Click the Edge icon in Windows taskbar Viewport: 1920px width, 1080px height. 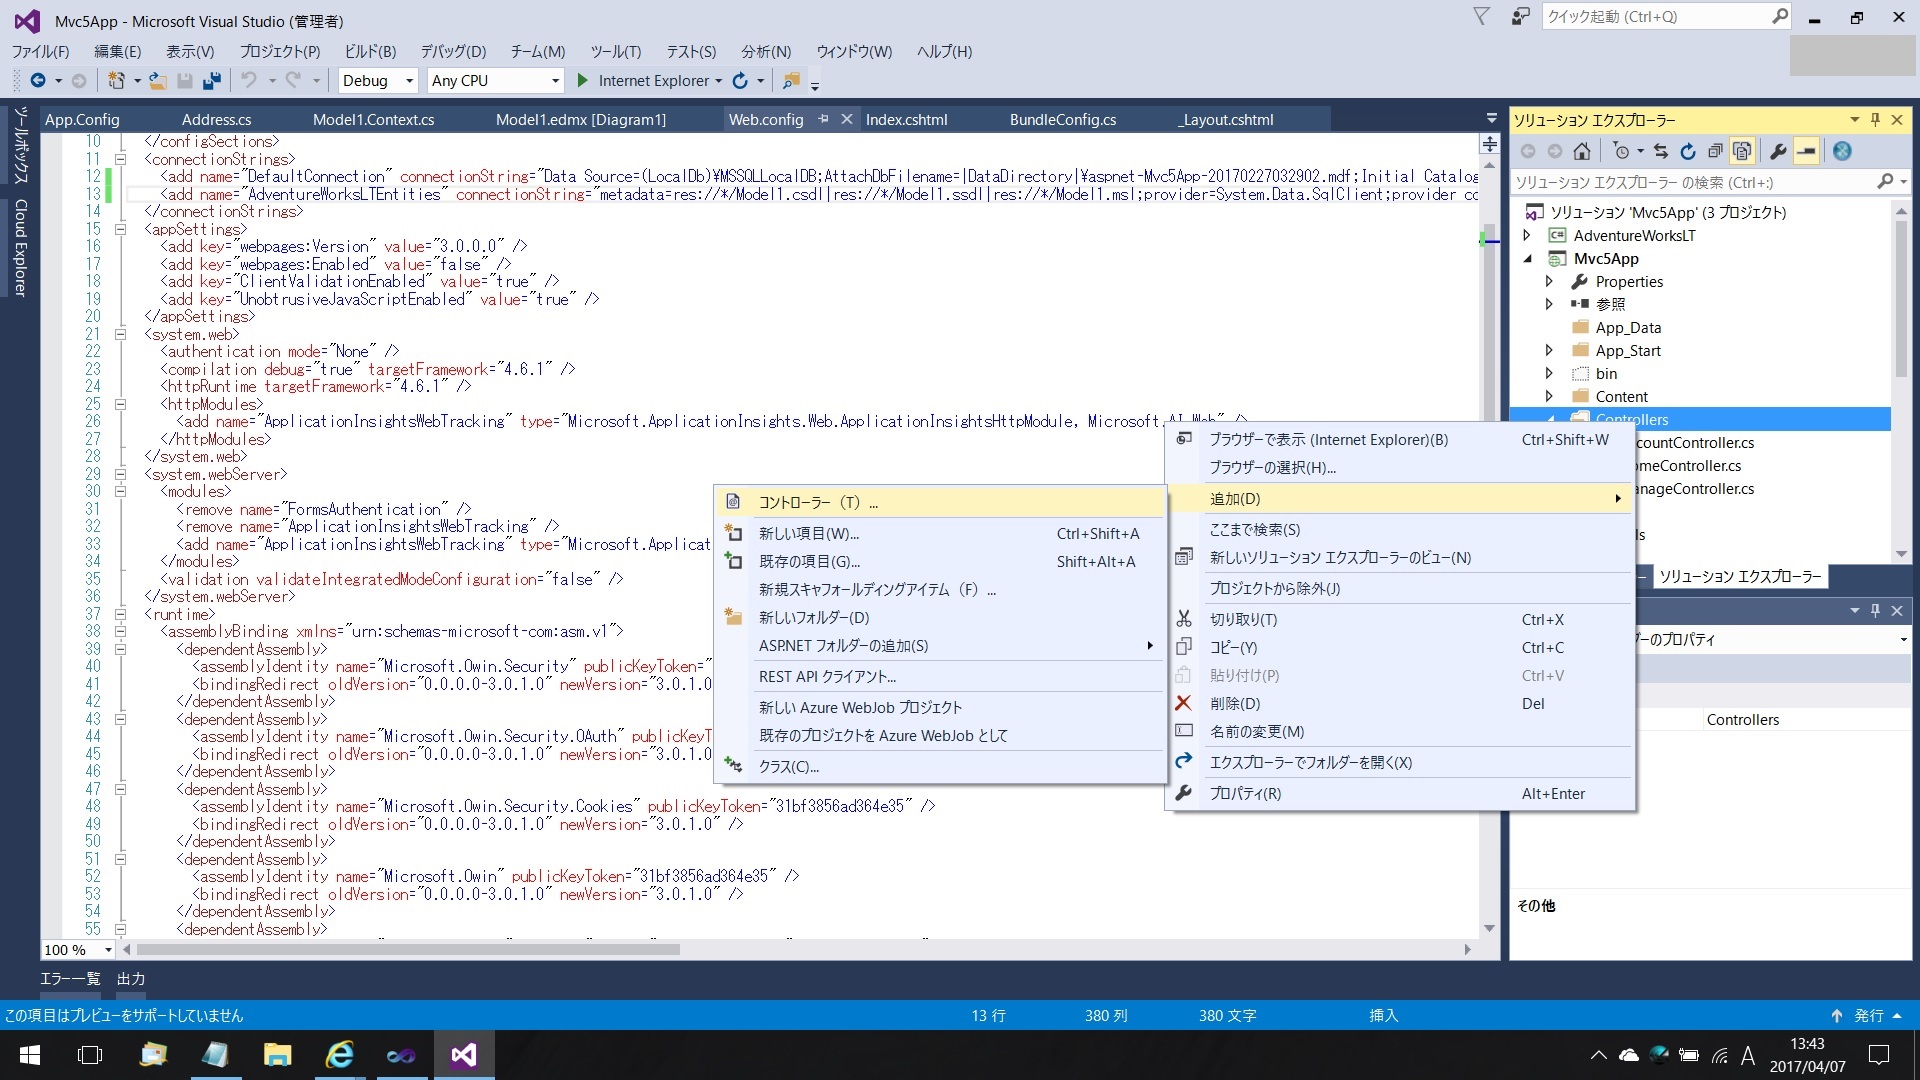pos(340,1055)
